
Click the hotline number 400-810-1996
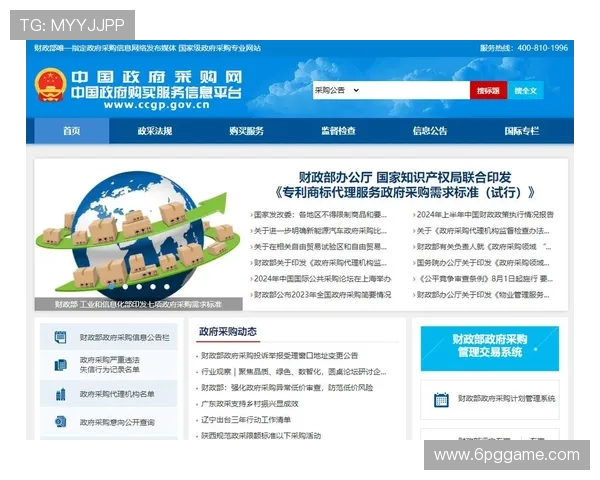click(543, 48)
